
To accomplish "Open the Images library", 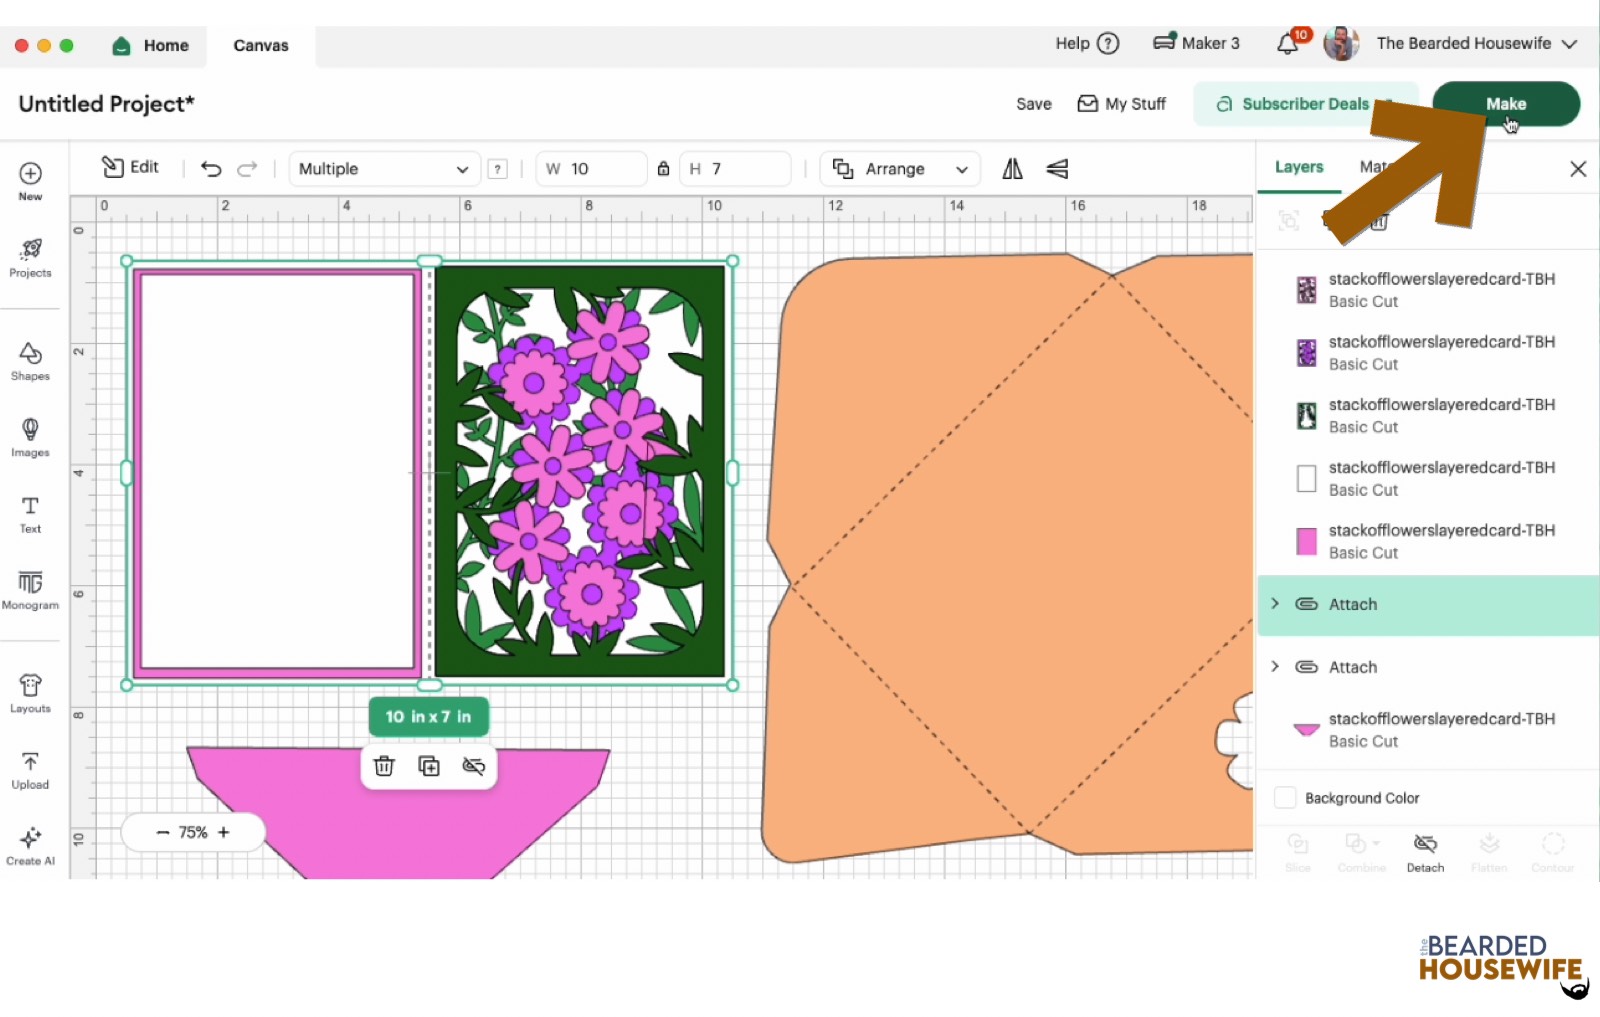I will coord(30,437).
